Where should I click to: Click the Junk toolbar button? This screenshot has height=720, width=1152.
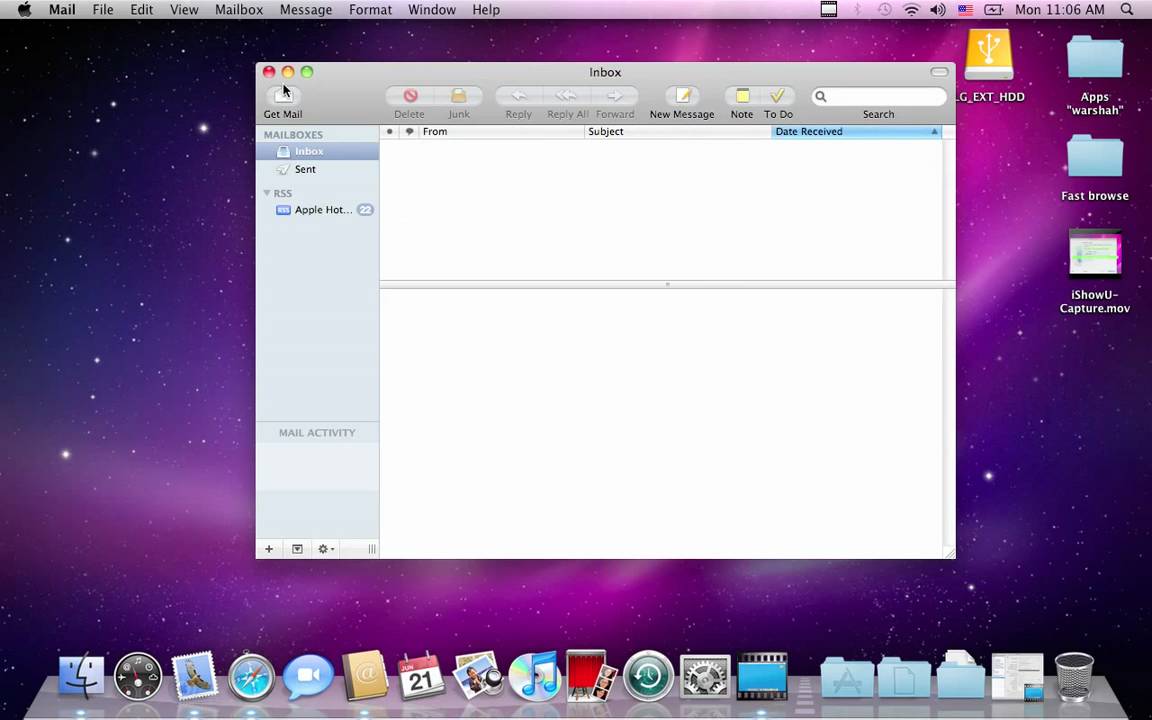(458, 96)
